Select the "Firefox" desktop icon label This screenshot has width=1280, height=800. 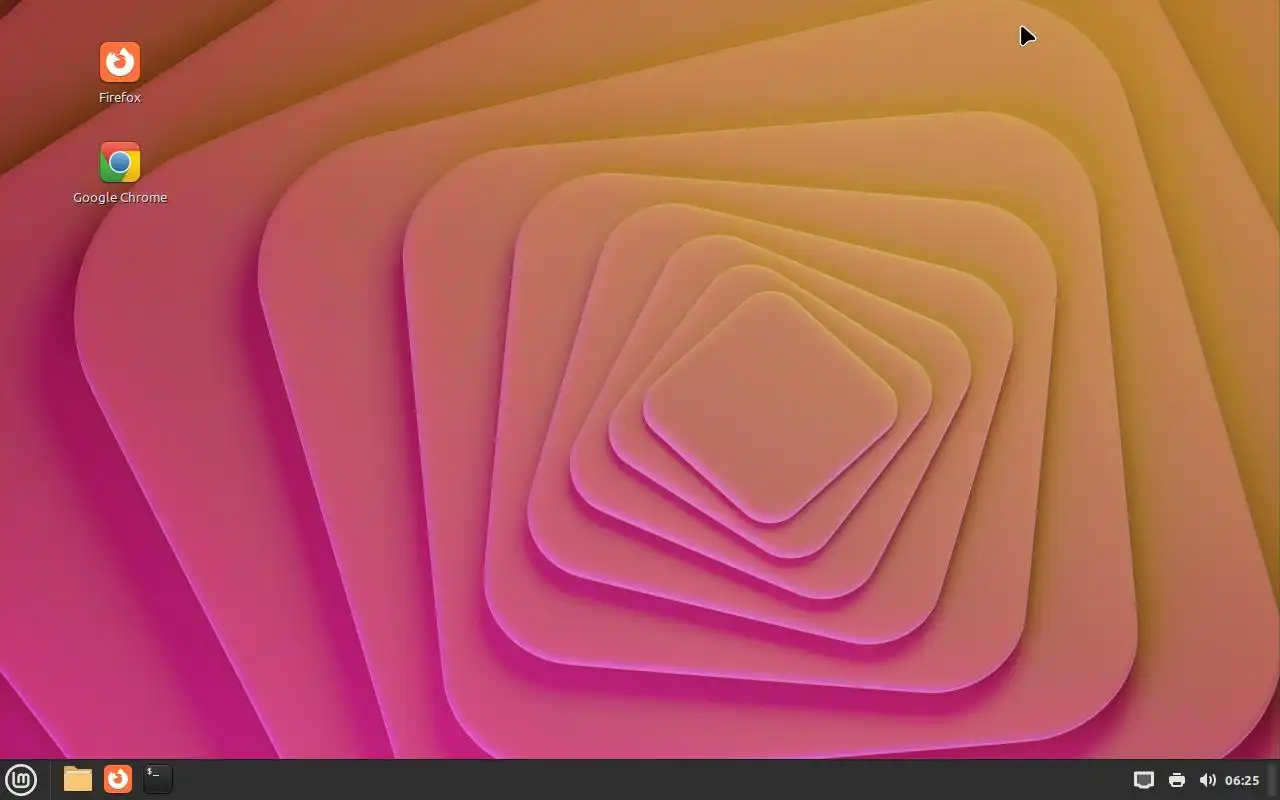[x=120, y=97]
